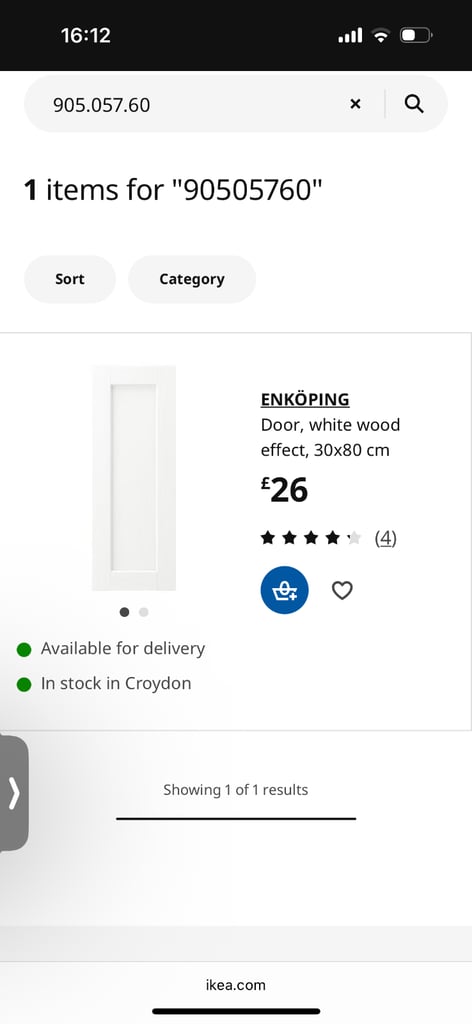Image resolution: width=472 pixels, height=1024 pixels.
Task: Select the second image carousel dot
Action: pos(144,612)
